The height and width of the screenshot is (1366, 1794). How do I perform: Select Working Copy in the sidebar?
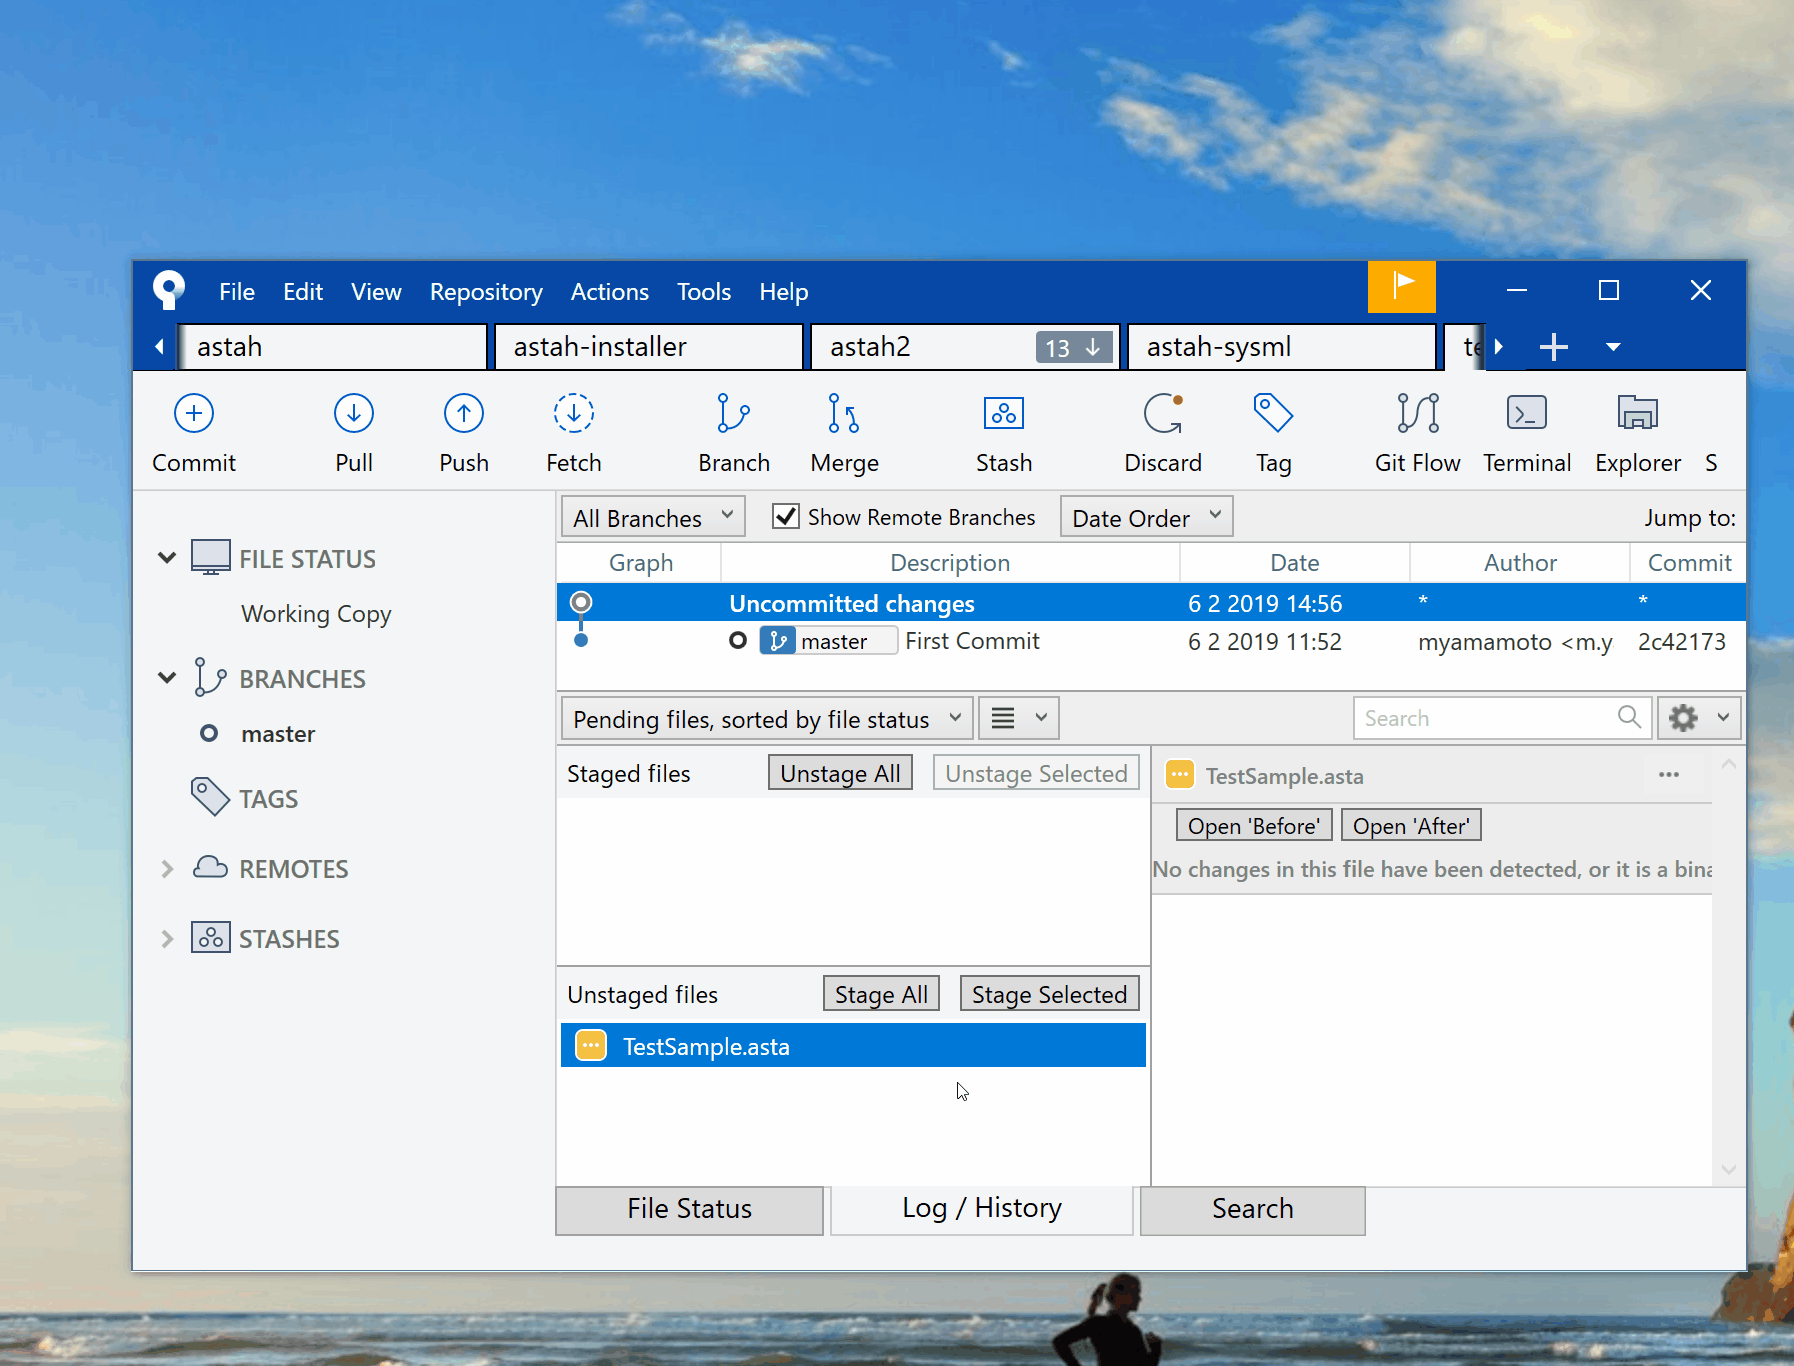[x=316, y=614]
